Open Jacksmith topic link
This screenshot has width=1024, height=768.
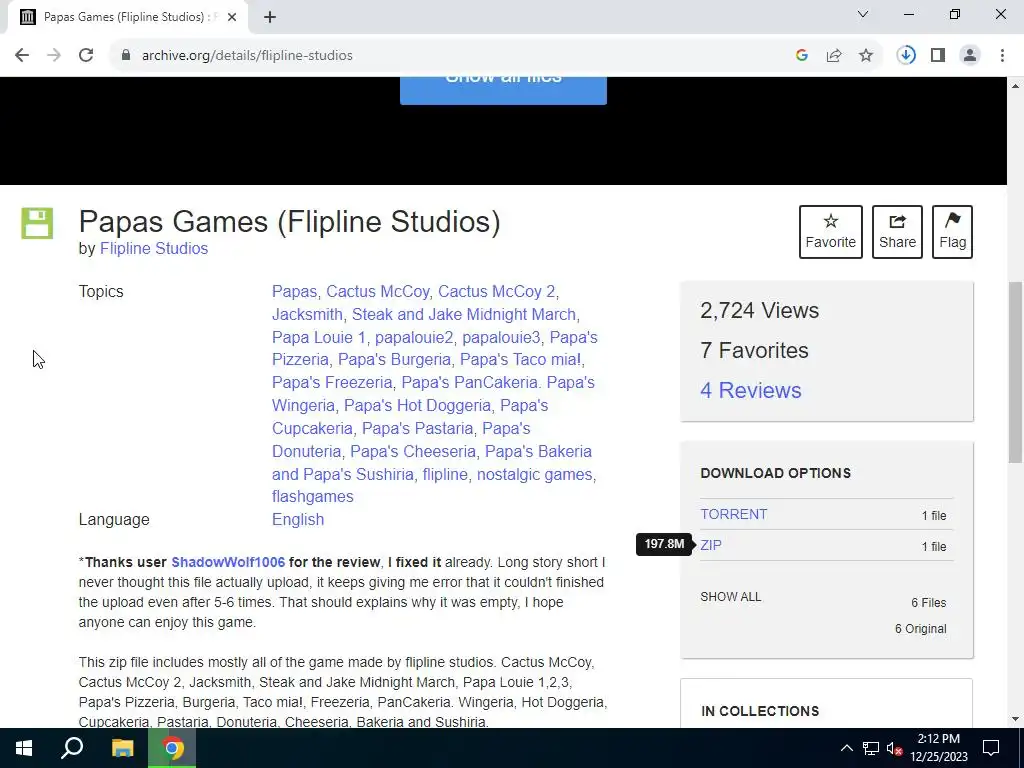click(307, 314)
